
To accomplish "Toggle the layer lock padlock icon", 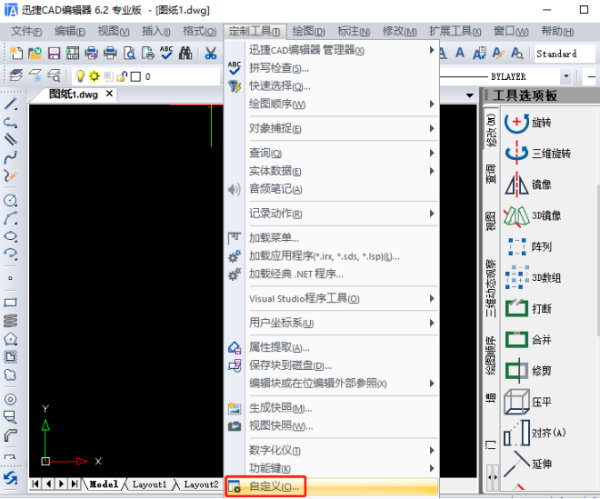I will [x=122, y=77].
